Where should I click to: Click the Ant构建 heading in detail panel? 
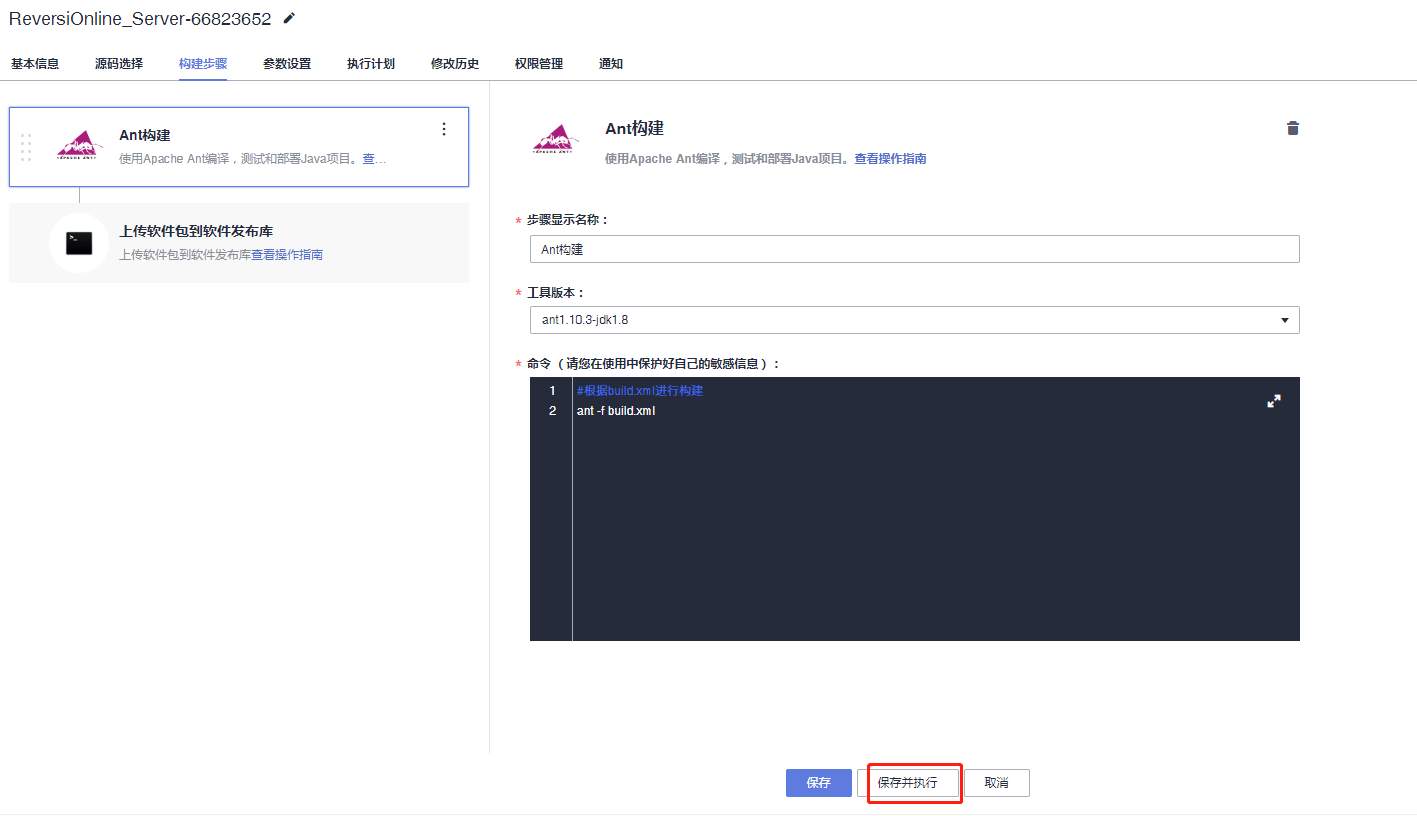[635, 129]
